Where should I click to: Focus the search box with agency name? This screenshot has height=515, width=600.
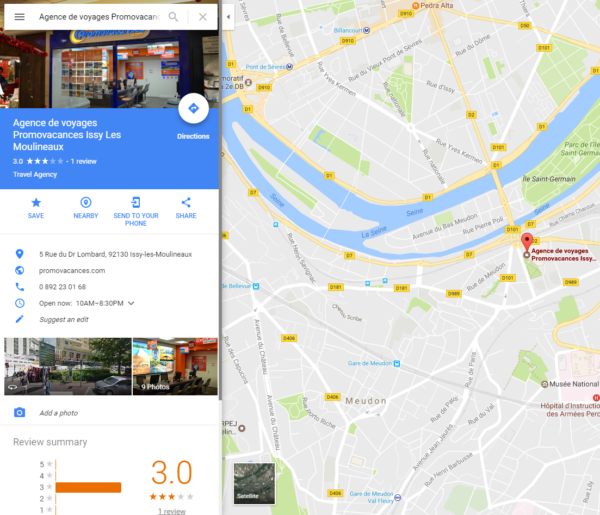(x=99, y=17)
